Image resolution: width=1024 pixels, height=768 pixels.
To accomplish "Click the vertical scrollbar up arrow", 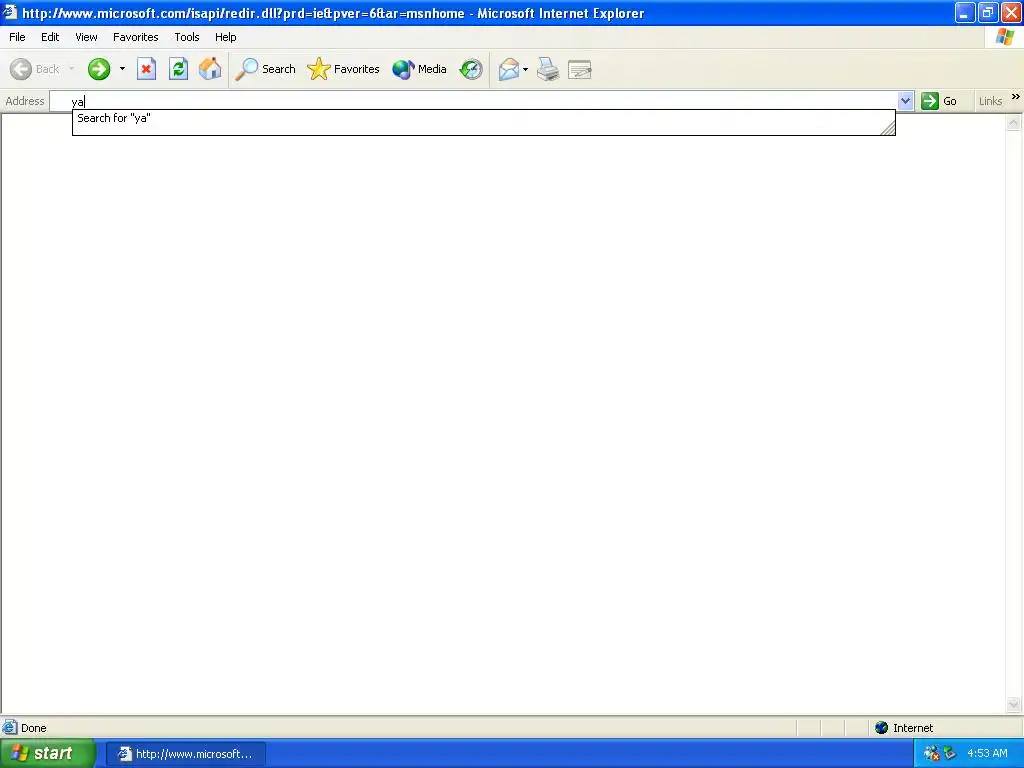I will (1014, 122).
